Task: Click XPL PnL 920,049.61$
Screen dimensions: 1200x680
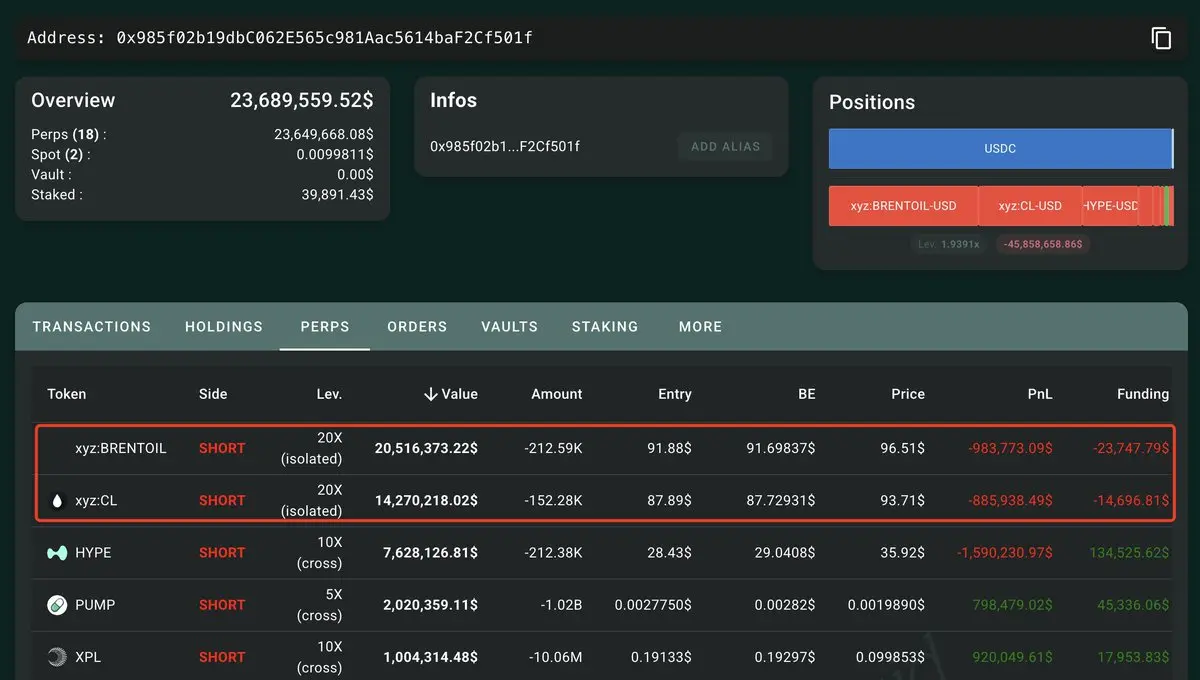Action: (1012, 657)
